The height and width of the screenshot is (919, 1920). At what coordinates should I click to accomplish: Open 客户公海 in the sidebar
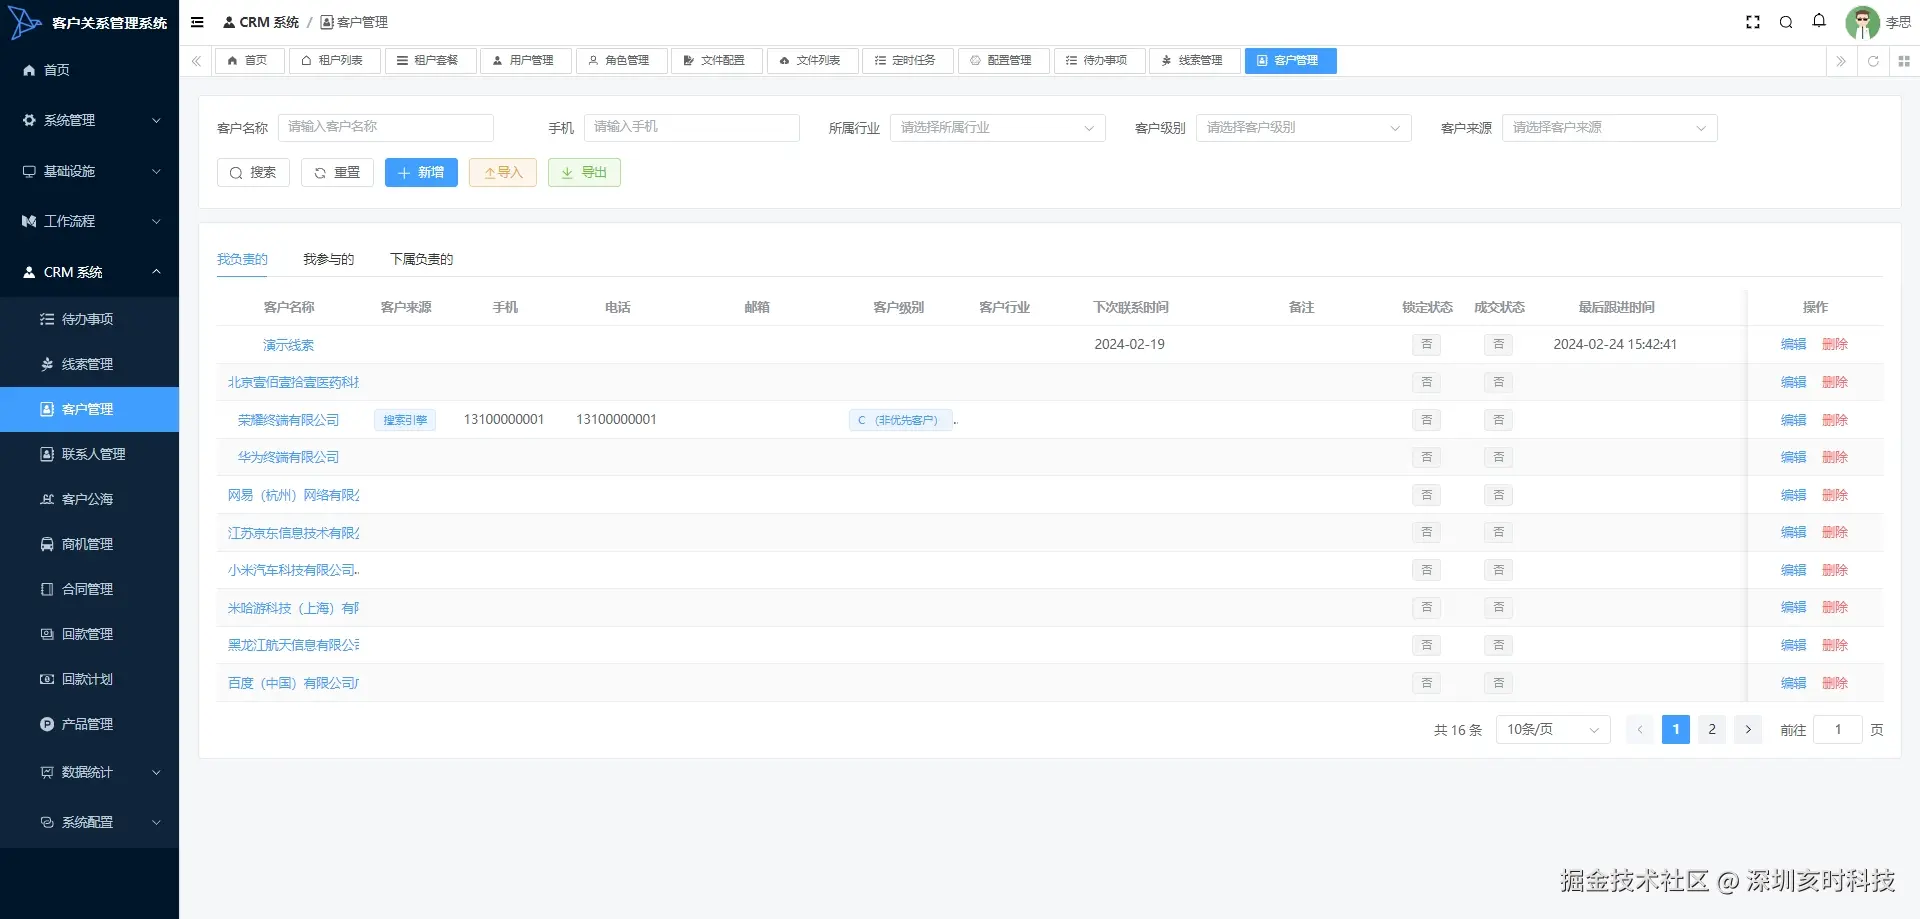click(x=90, y=499)
